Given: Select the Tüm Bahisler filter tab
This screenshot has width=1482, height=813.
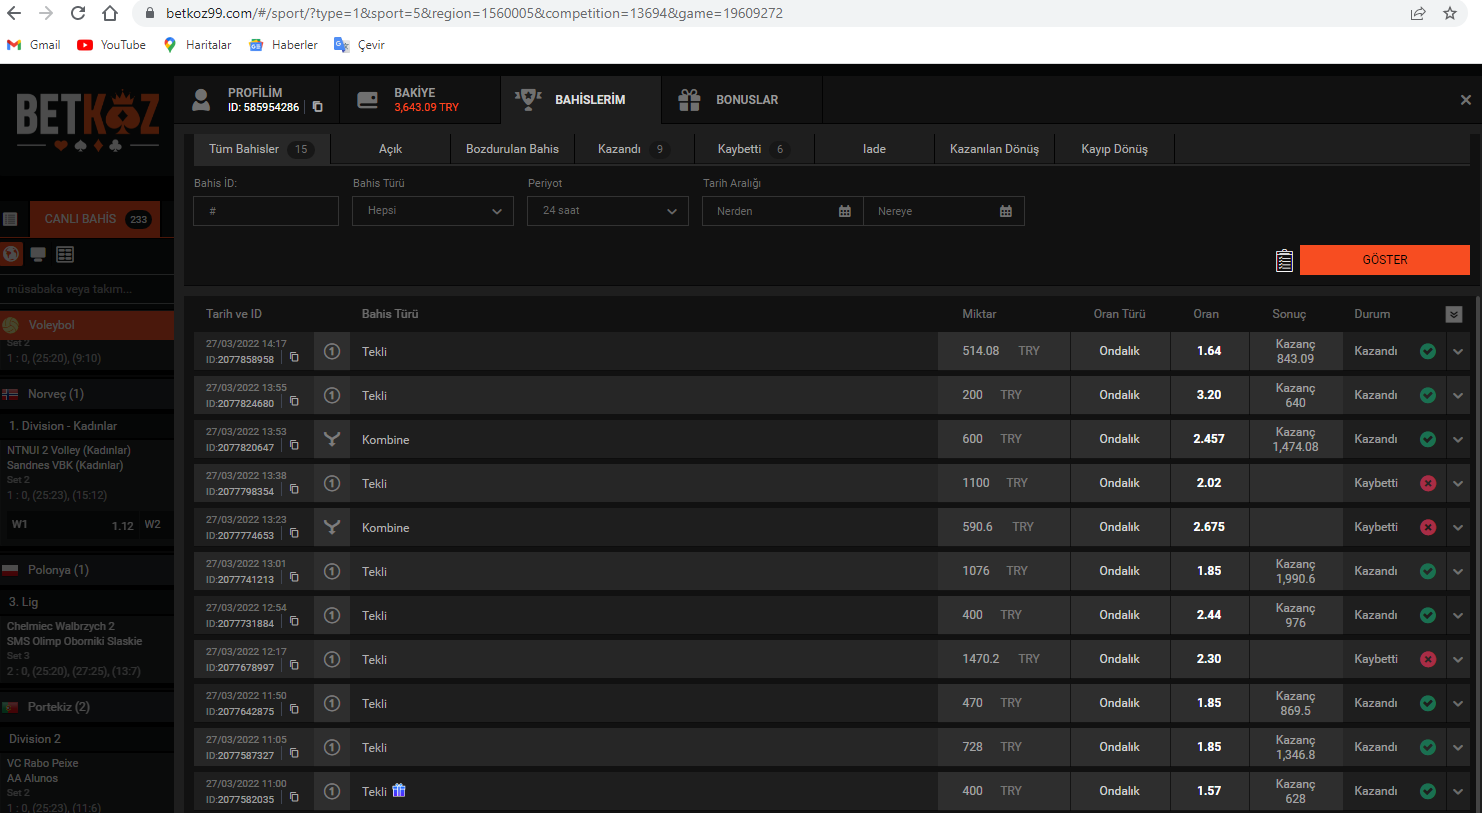Looking at the screenshot, I should coord(261,149).
